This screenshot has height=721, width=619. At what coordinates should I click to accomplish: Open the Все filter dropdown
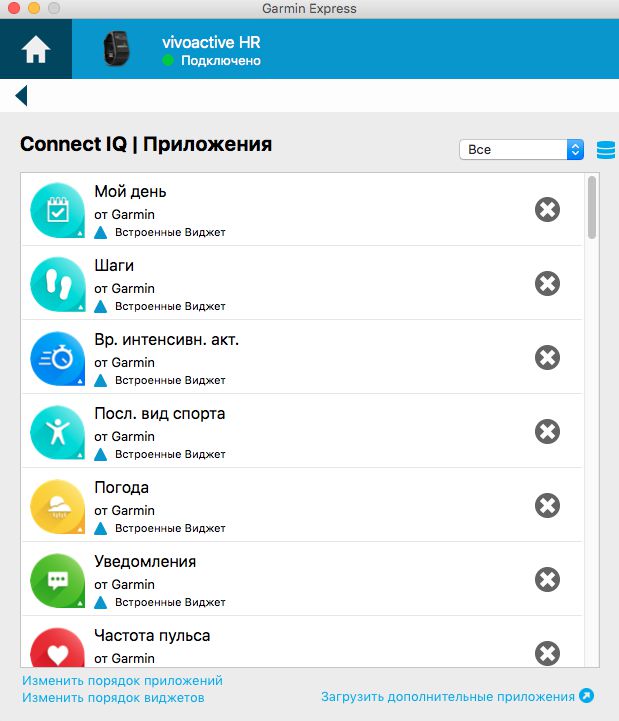[522, 149]
